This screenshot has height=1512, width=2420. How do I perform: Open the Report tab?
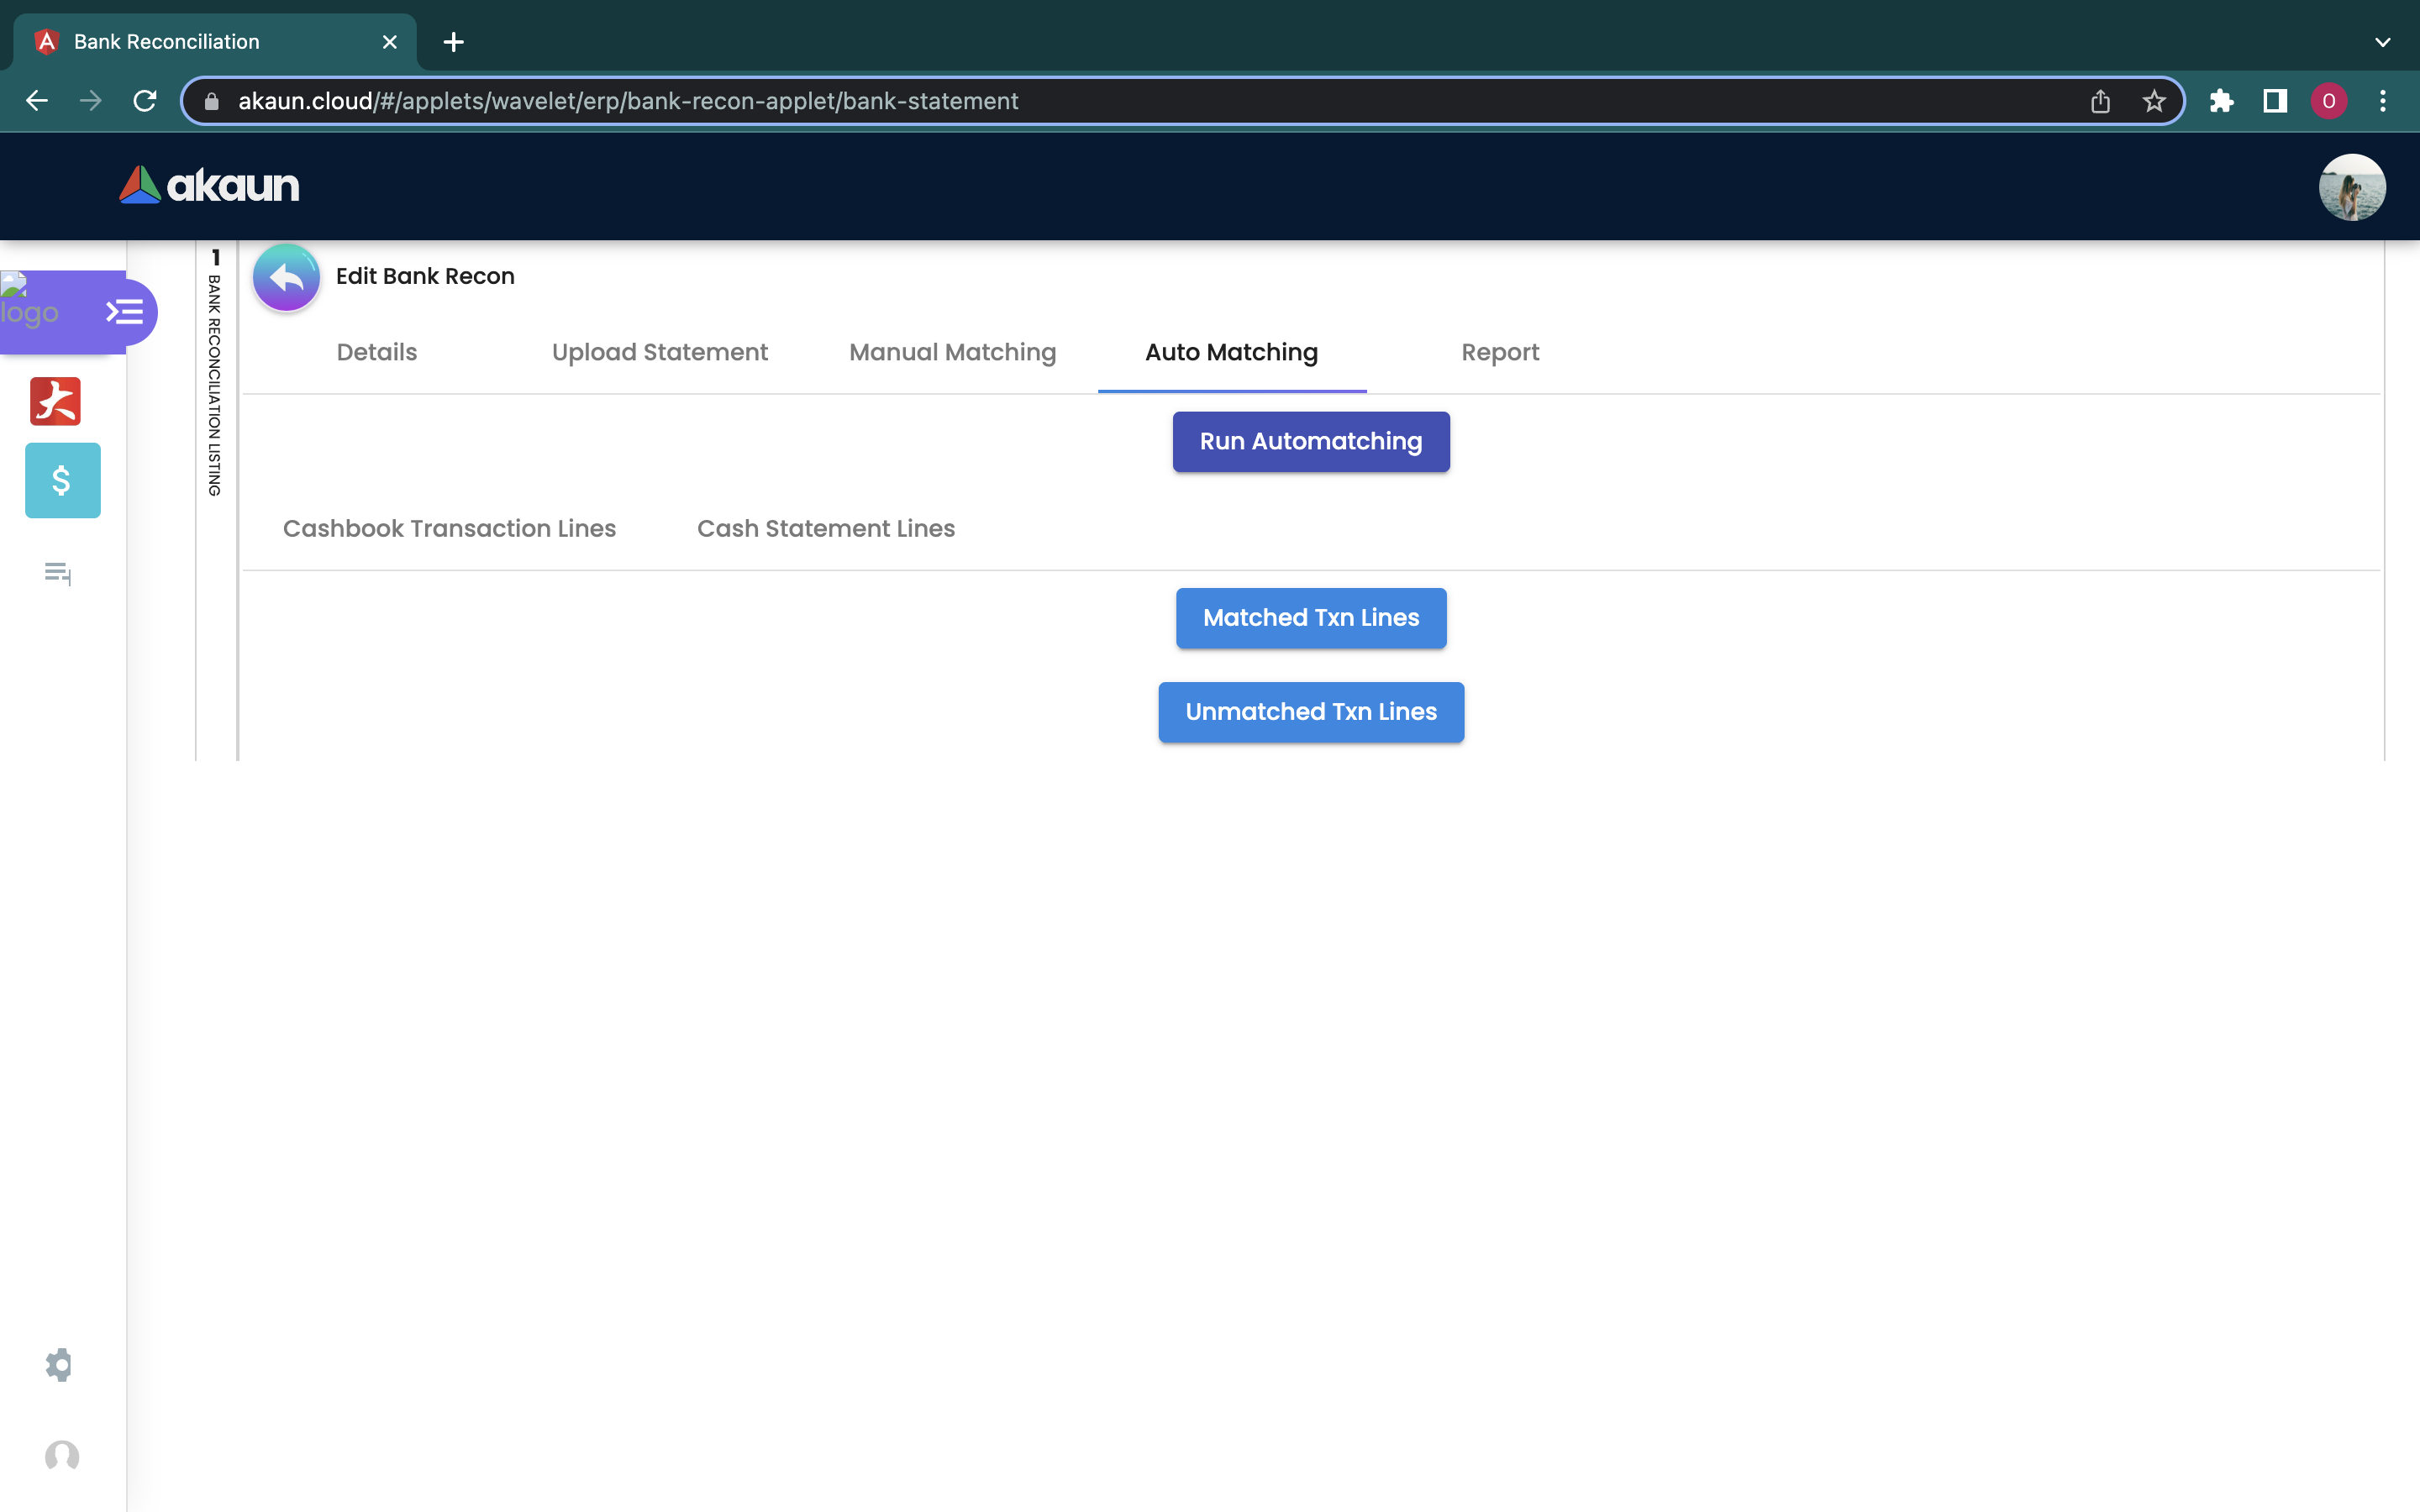click(x=1499, y=352)
